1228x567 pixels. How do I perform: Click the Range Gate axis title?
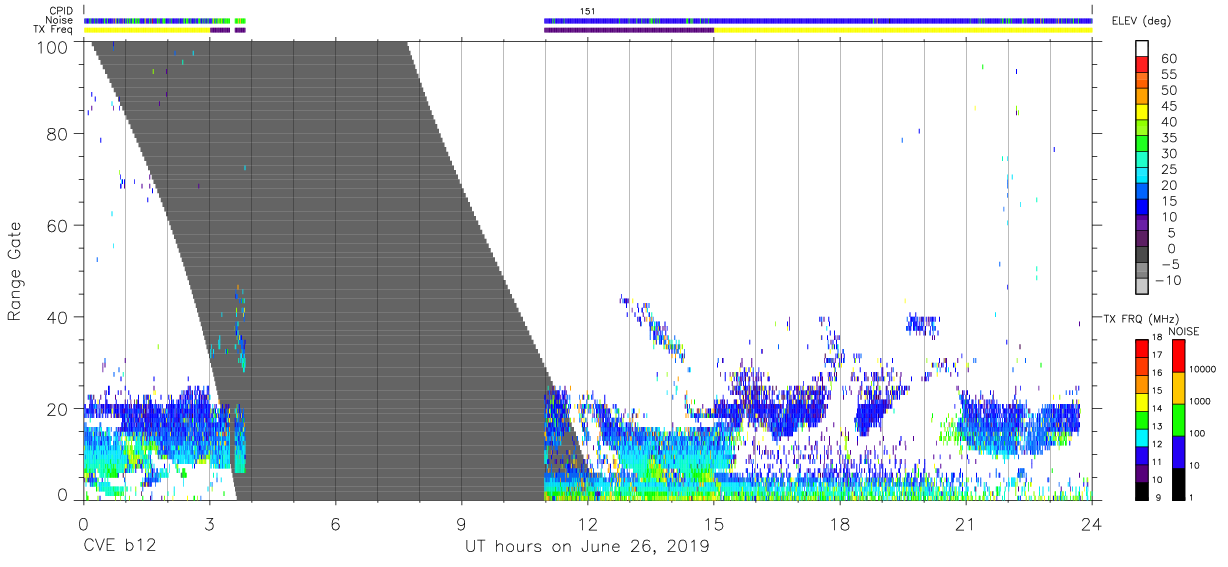[x=15, y=272]
